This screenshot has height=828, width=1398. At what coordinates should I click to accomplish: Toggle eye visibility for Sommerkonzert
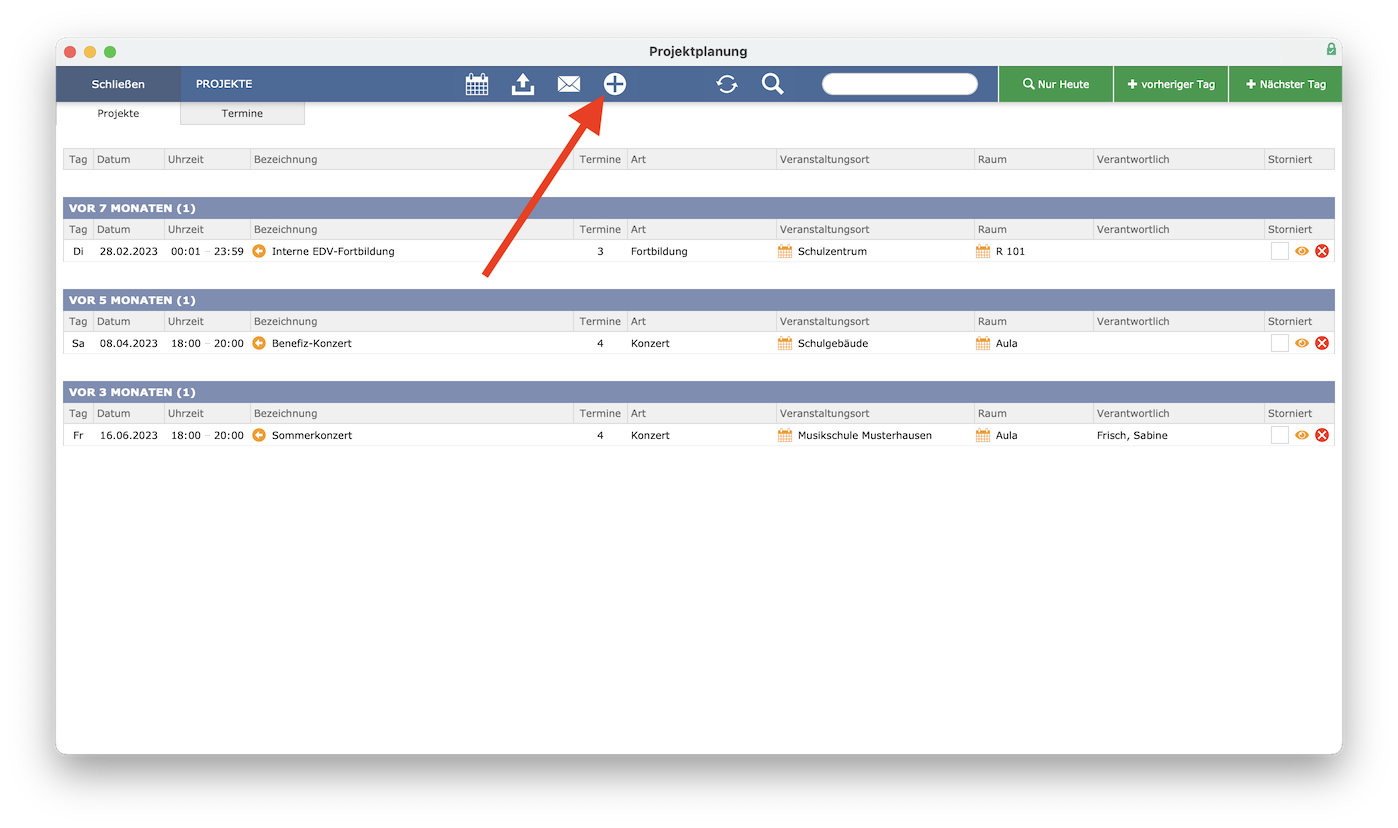pos(1302,435)
